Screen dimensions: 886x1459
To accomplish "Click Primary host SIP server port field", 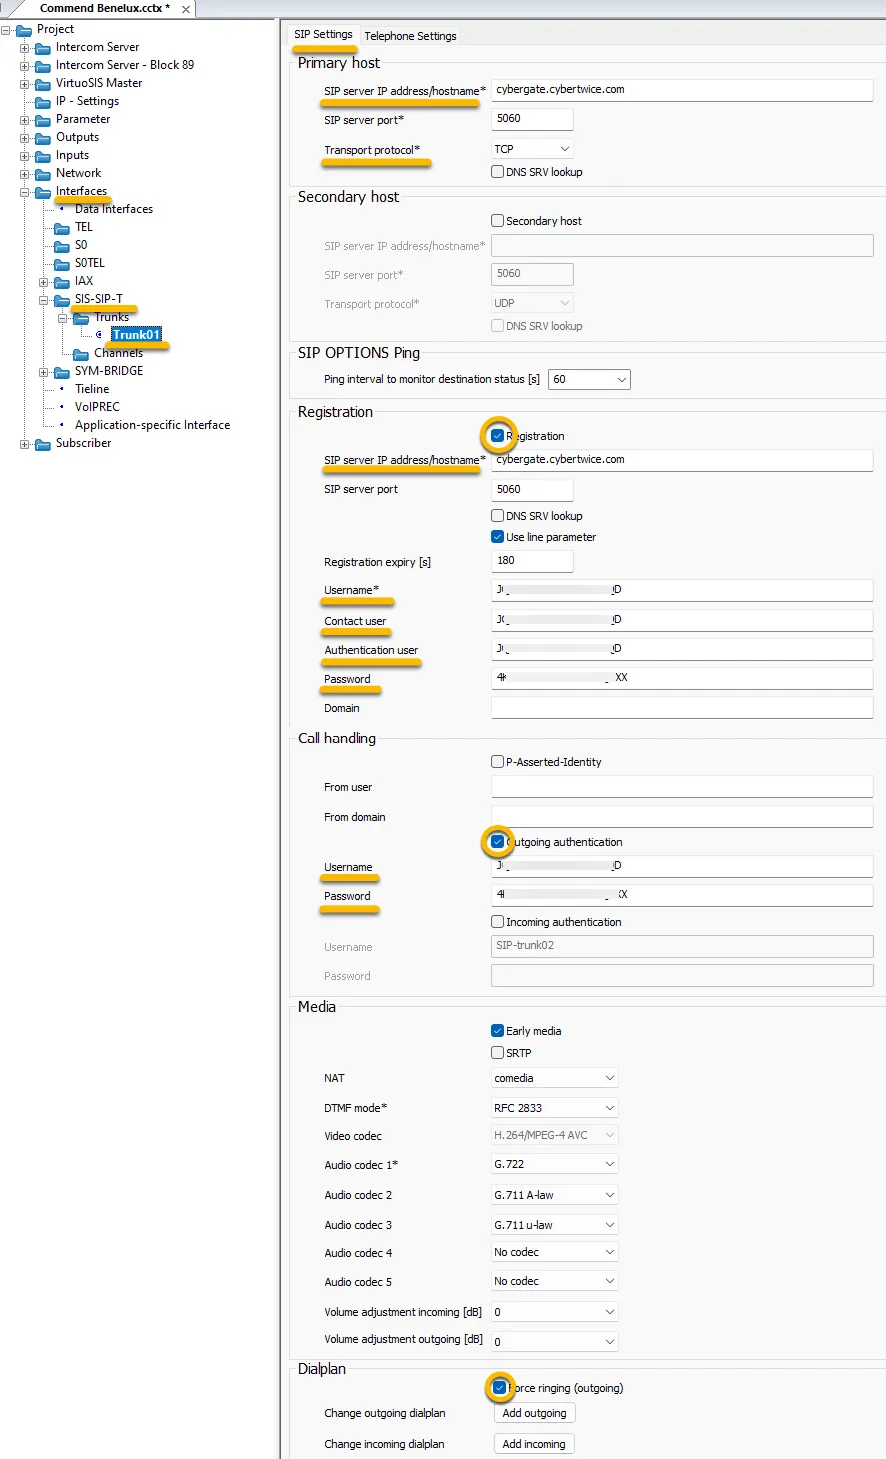I will pyautogui.click(x=532, y=119).
